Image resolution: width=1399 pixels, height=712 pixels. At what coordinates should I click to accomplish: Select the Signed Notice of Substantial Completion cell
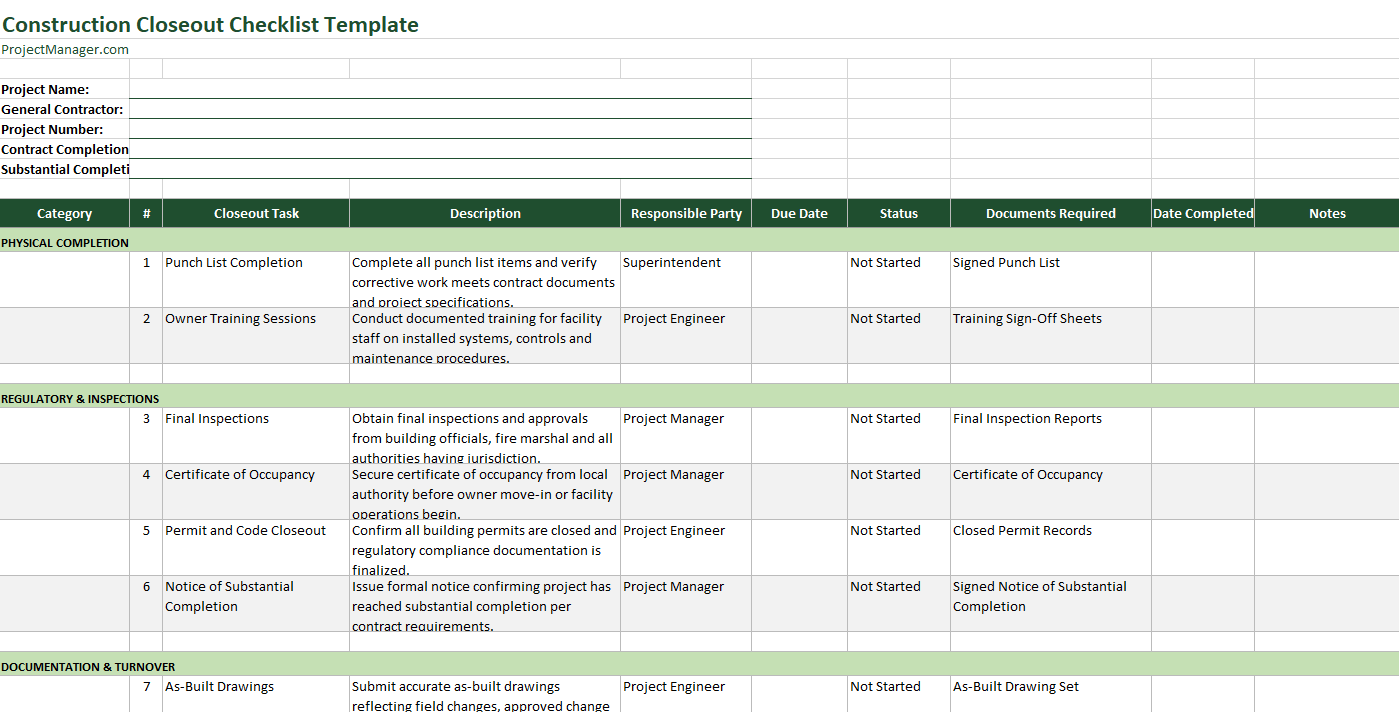click(x=1051, y=603)
